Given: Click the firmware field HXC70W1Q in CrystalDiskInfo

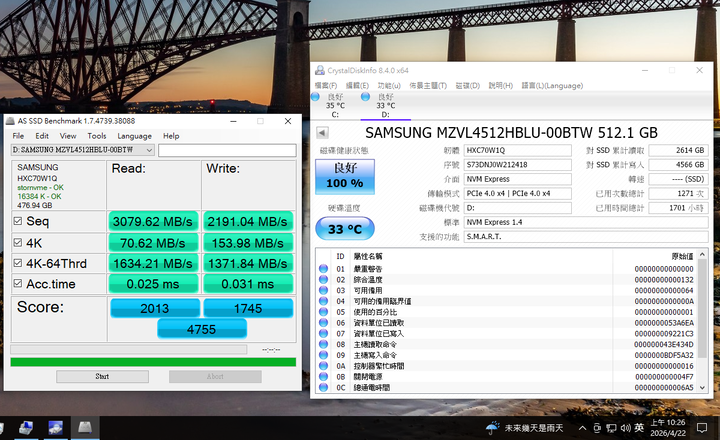Looking at the screenshot, I should pos(518,150).
